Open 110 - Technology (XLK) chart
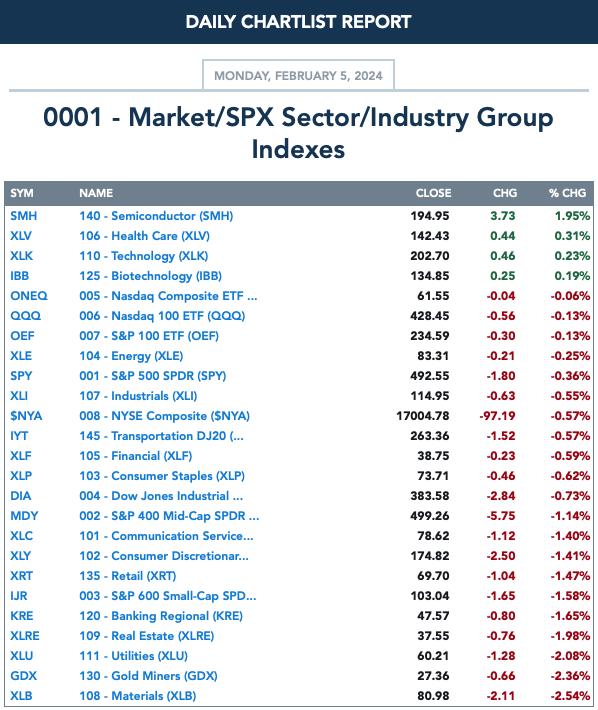The image size is (598, 710). point(144,256)
